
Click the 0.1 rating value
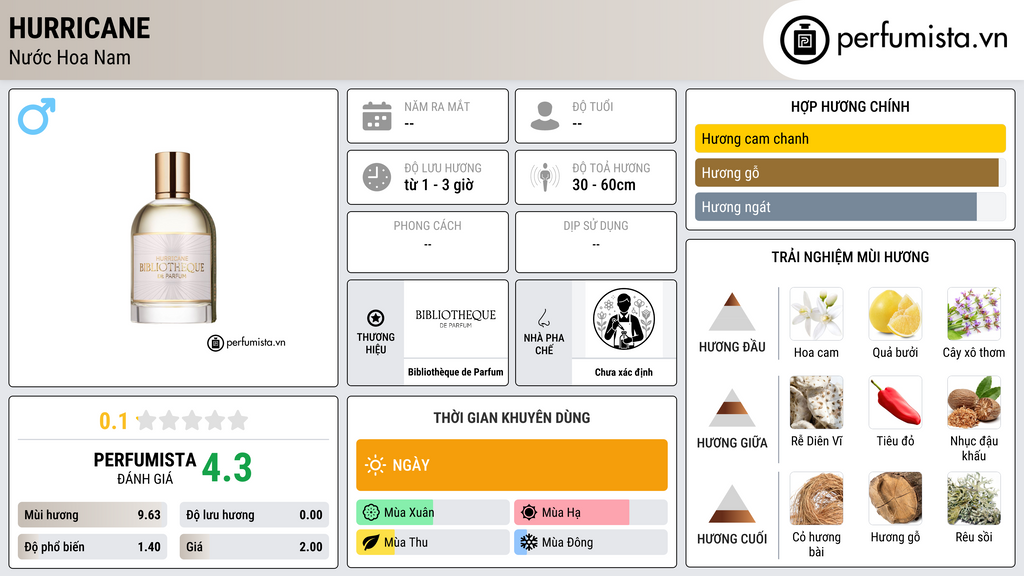[x=114, y=421]
